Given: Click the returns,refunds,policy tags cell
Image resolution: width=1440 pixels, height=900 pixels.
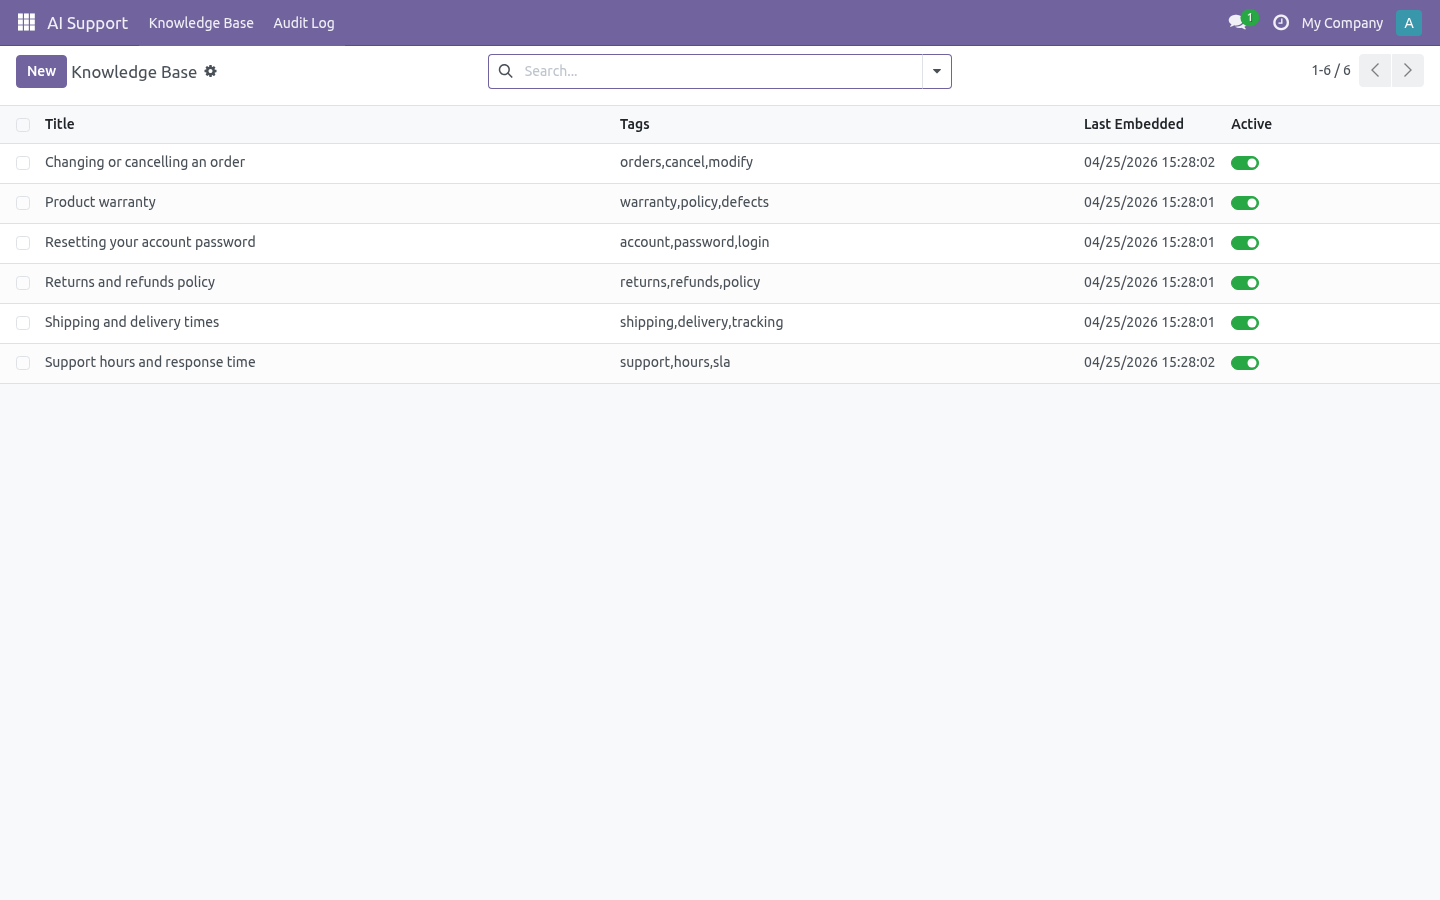Looking at the screenshot, I should (x=690, y=282).
